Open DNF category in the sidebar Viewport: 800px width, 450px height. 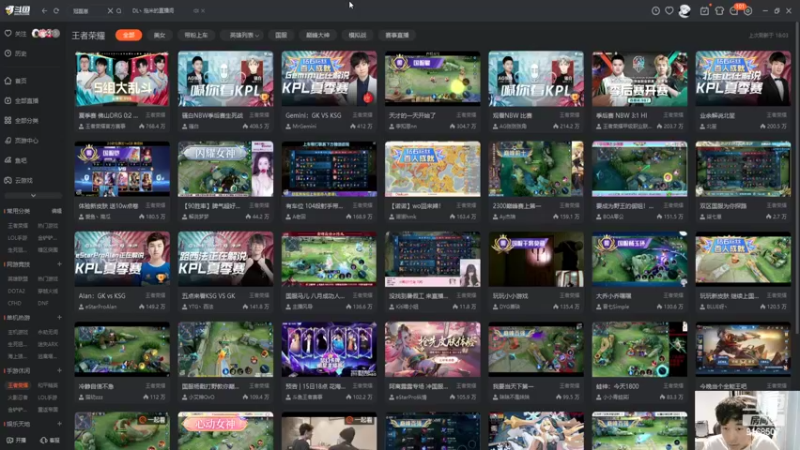(43, 303)
